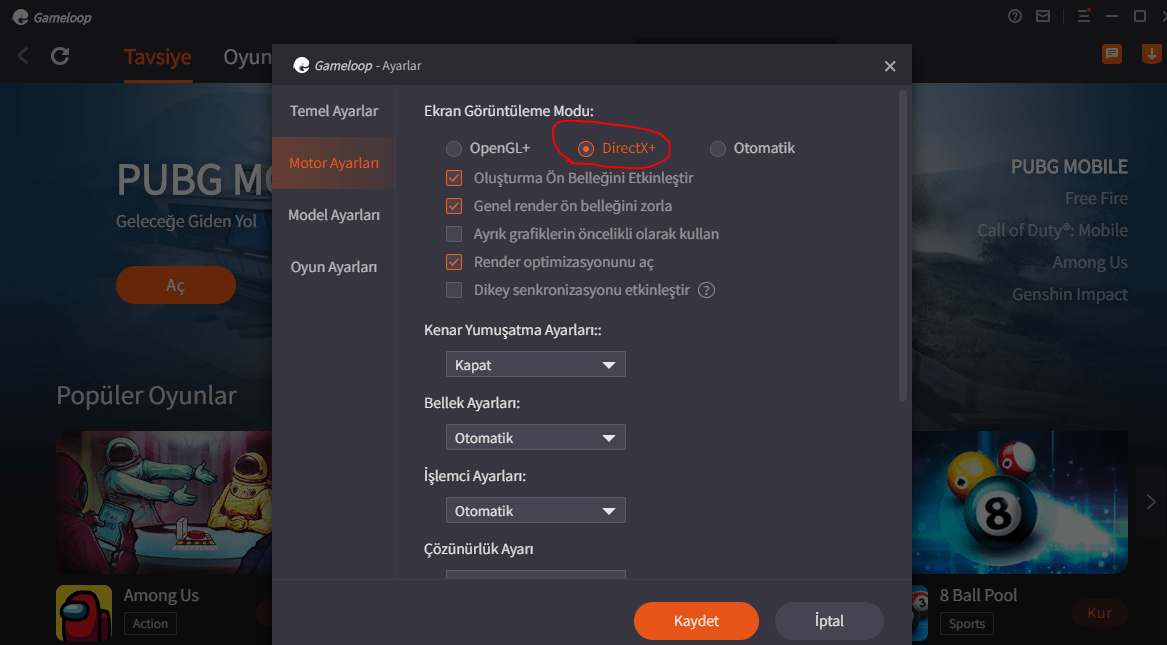This screenshot has height=645, width=1167.
Task: Open the Kenar Yumuşatma Kapat dropdown
Action: [536, 365]
